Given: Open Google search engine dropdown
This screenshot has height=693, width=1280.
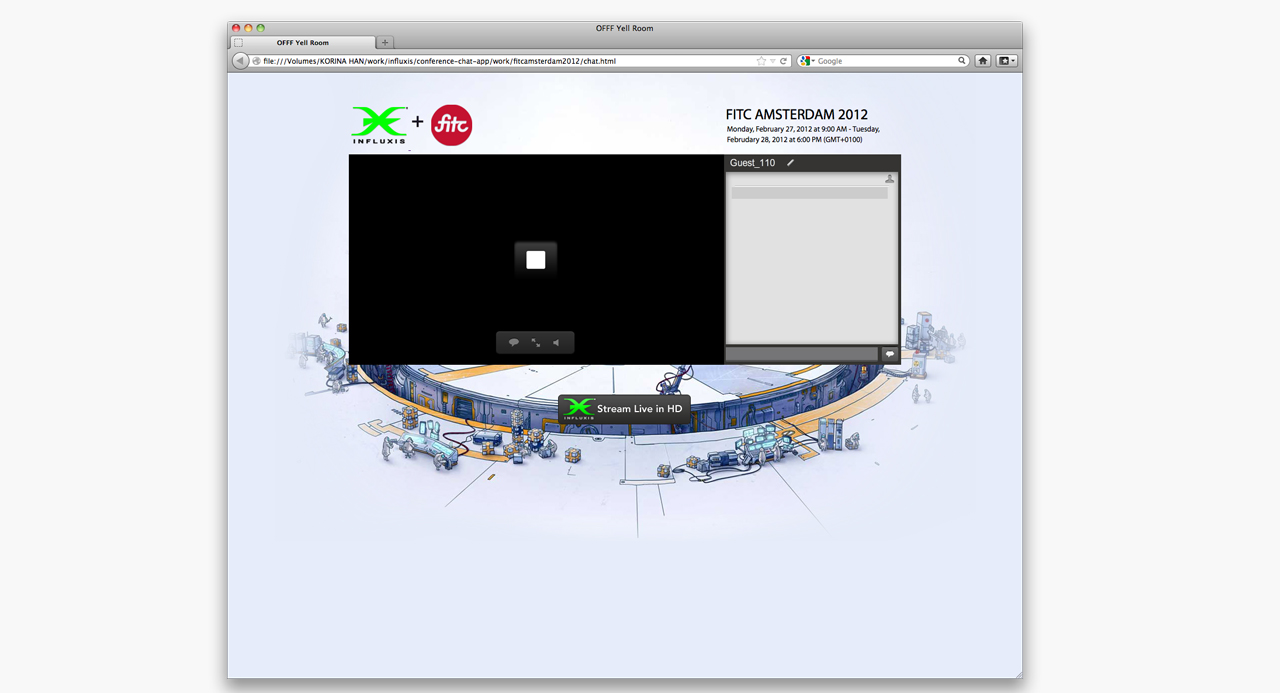Looking at the screenshot, I should click(807, 61).
